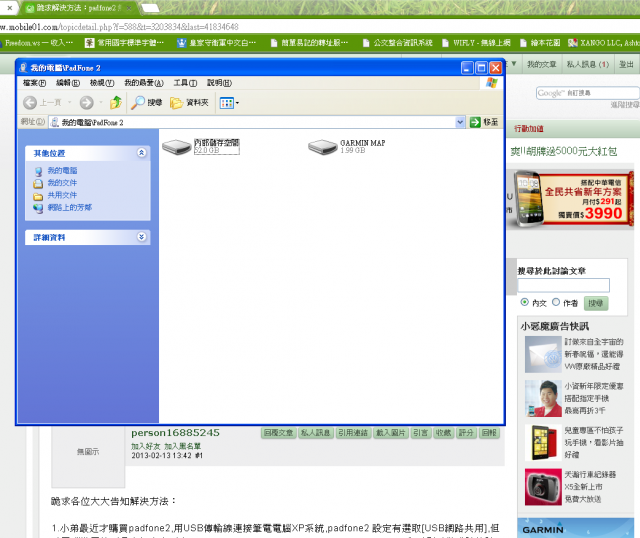The height and width of the screenshot is (538, 640).
Task: Click the 回報 button on post
Action: click(489, 433)
